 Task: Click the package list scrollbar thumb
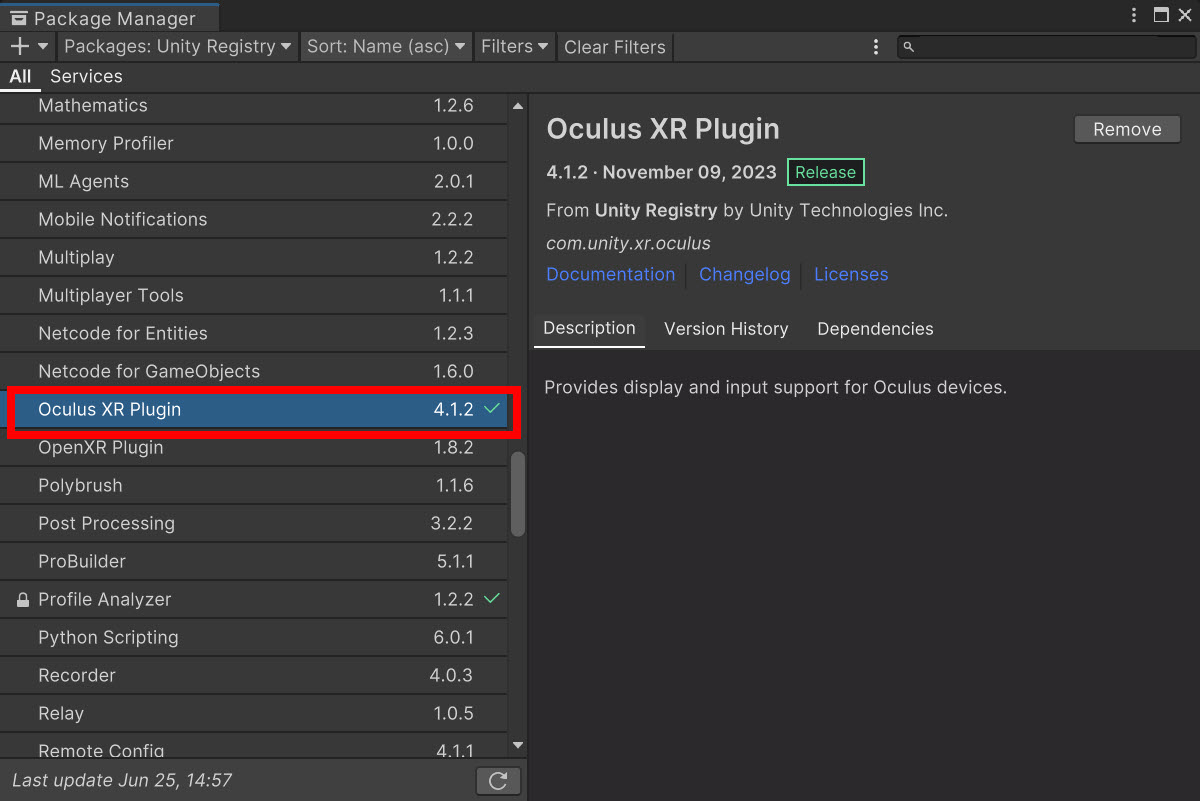(x=518, y=496)
